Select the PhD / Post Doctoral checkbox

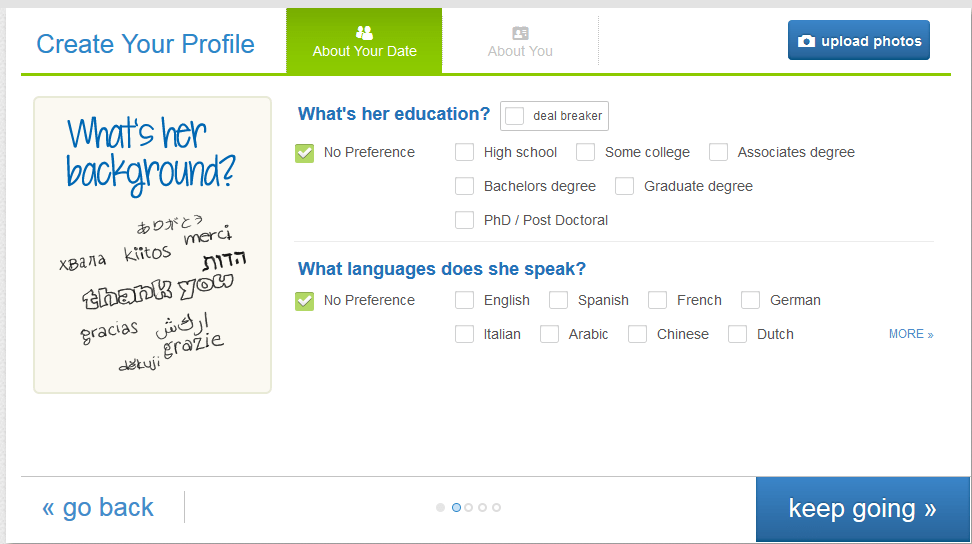pyautogui.click(x=464, y=220)
